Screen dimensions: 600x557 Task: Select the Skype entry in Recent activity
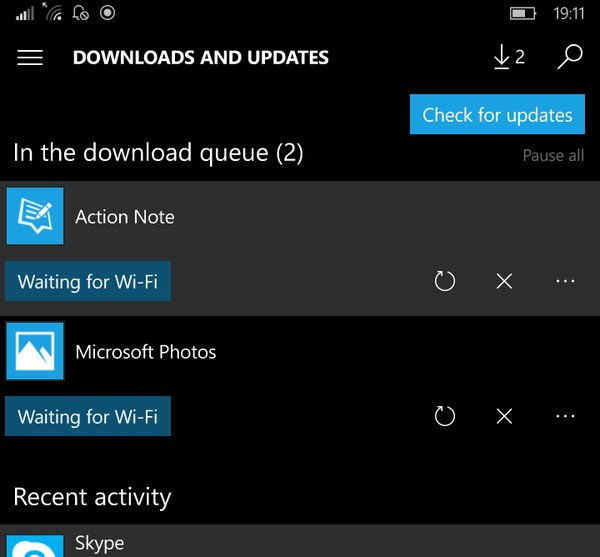point(300,541)
